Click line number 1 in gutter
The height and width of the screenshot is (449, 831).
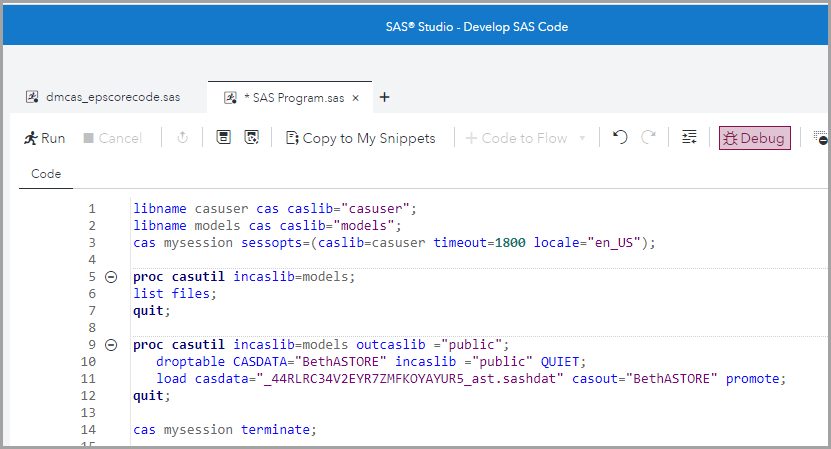click(92, 209)
